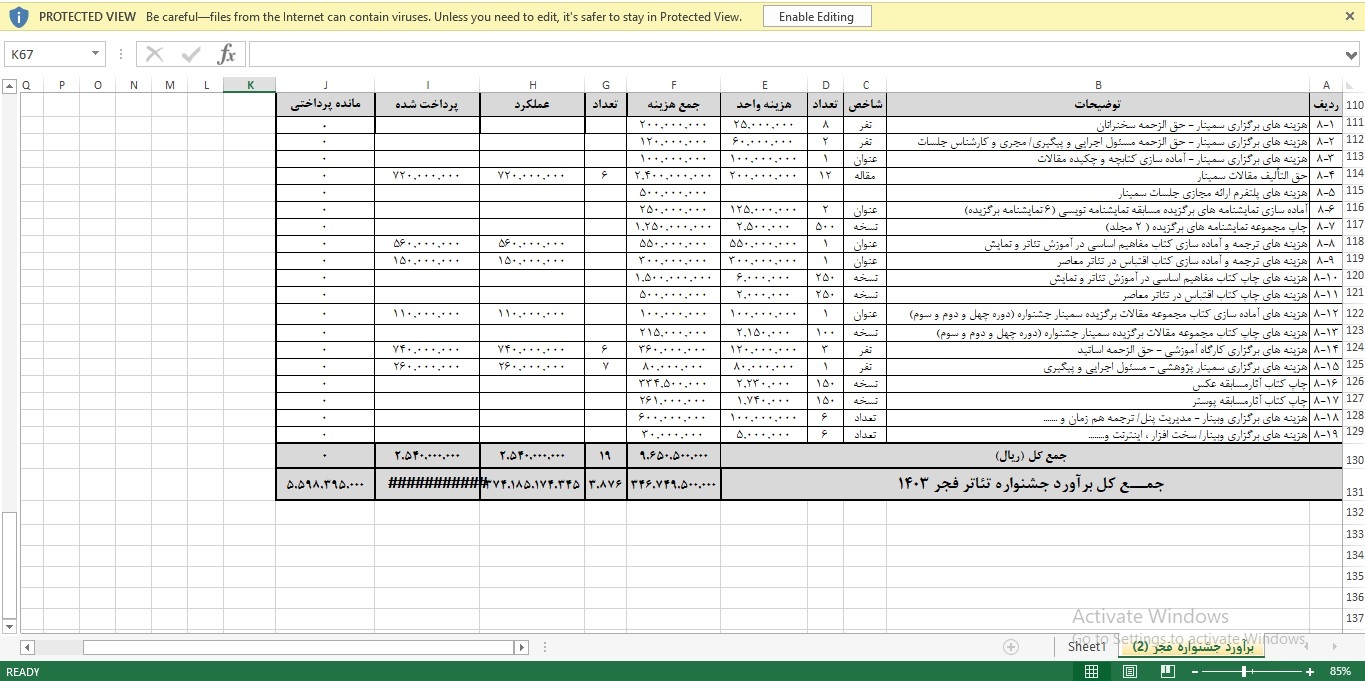Viewport: 1365px width, 681px height.
Task: Click the Insert Function fx icon
Action: 227,54
